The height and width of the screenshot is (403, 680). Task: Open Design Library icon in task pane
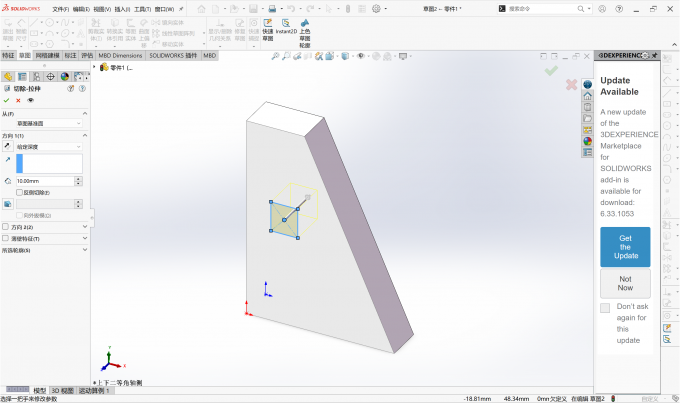[587, 107]
